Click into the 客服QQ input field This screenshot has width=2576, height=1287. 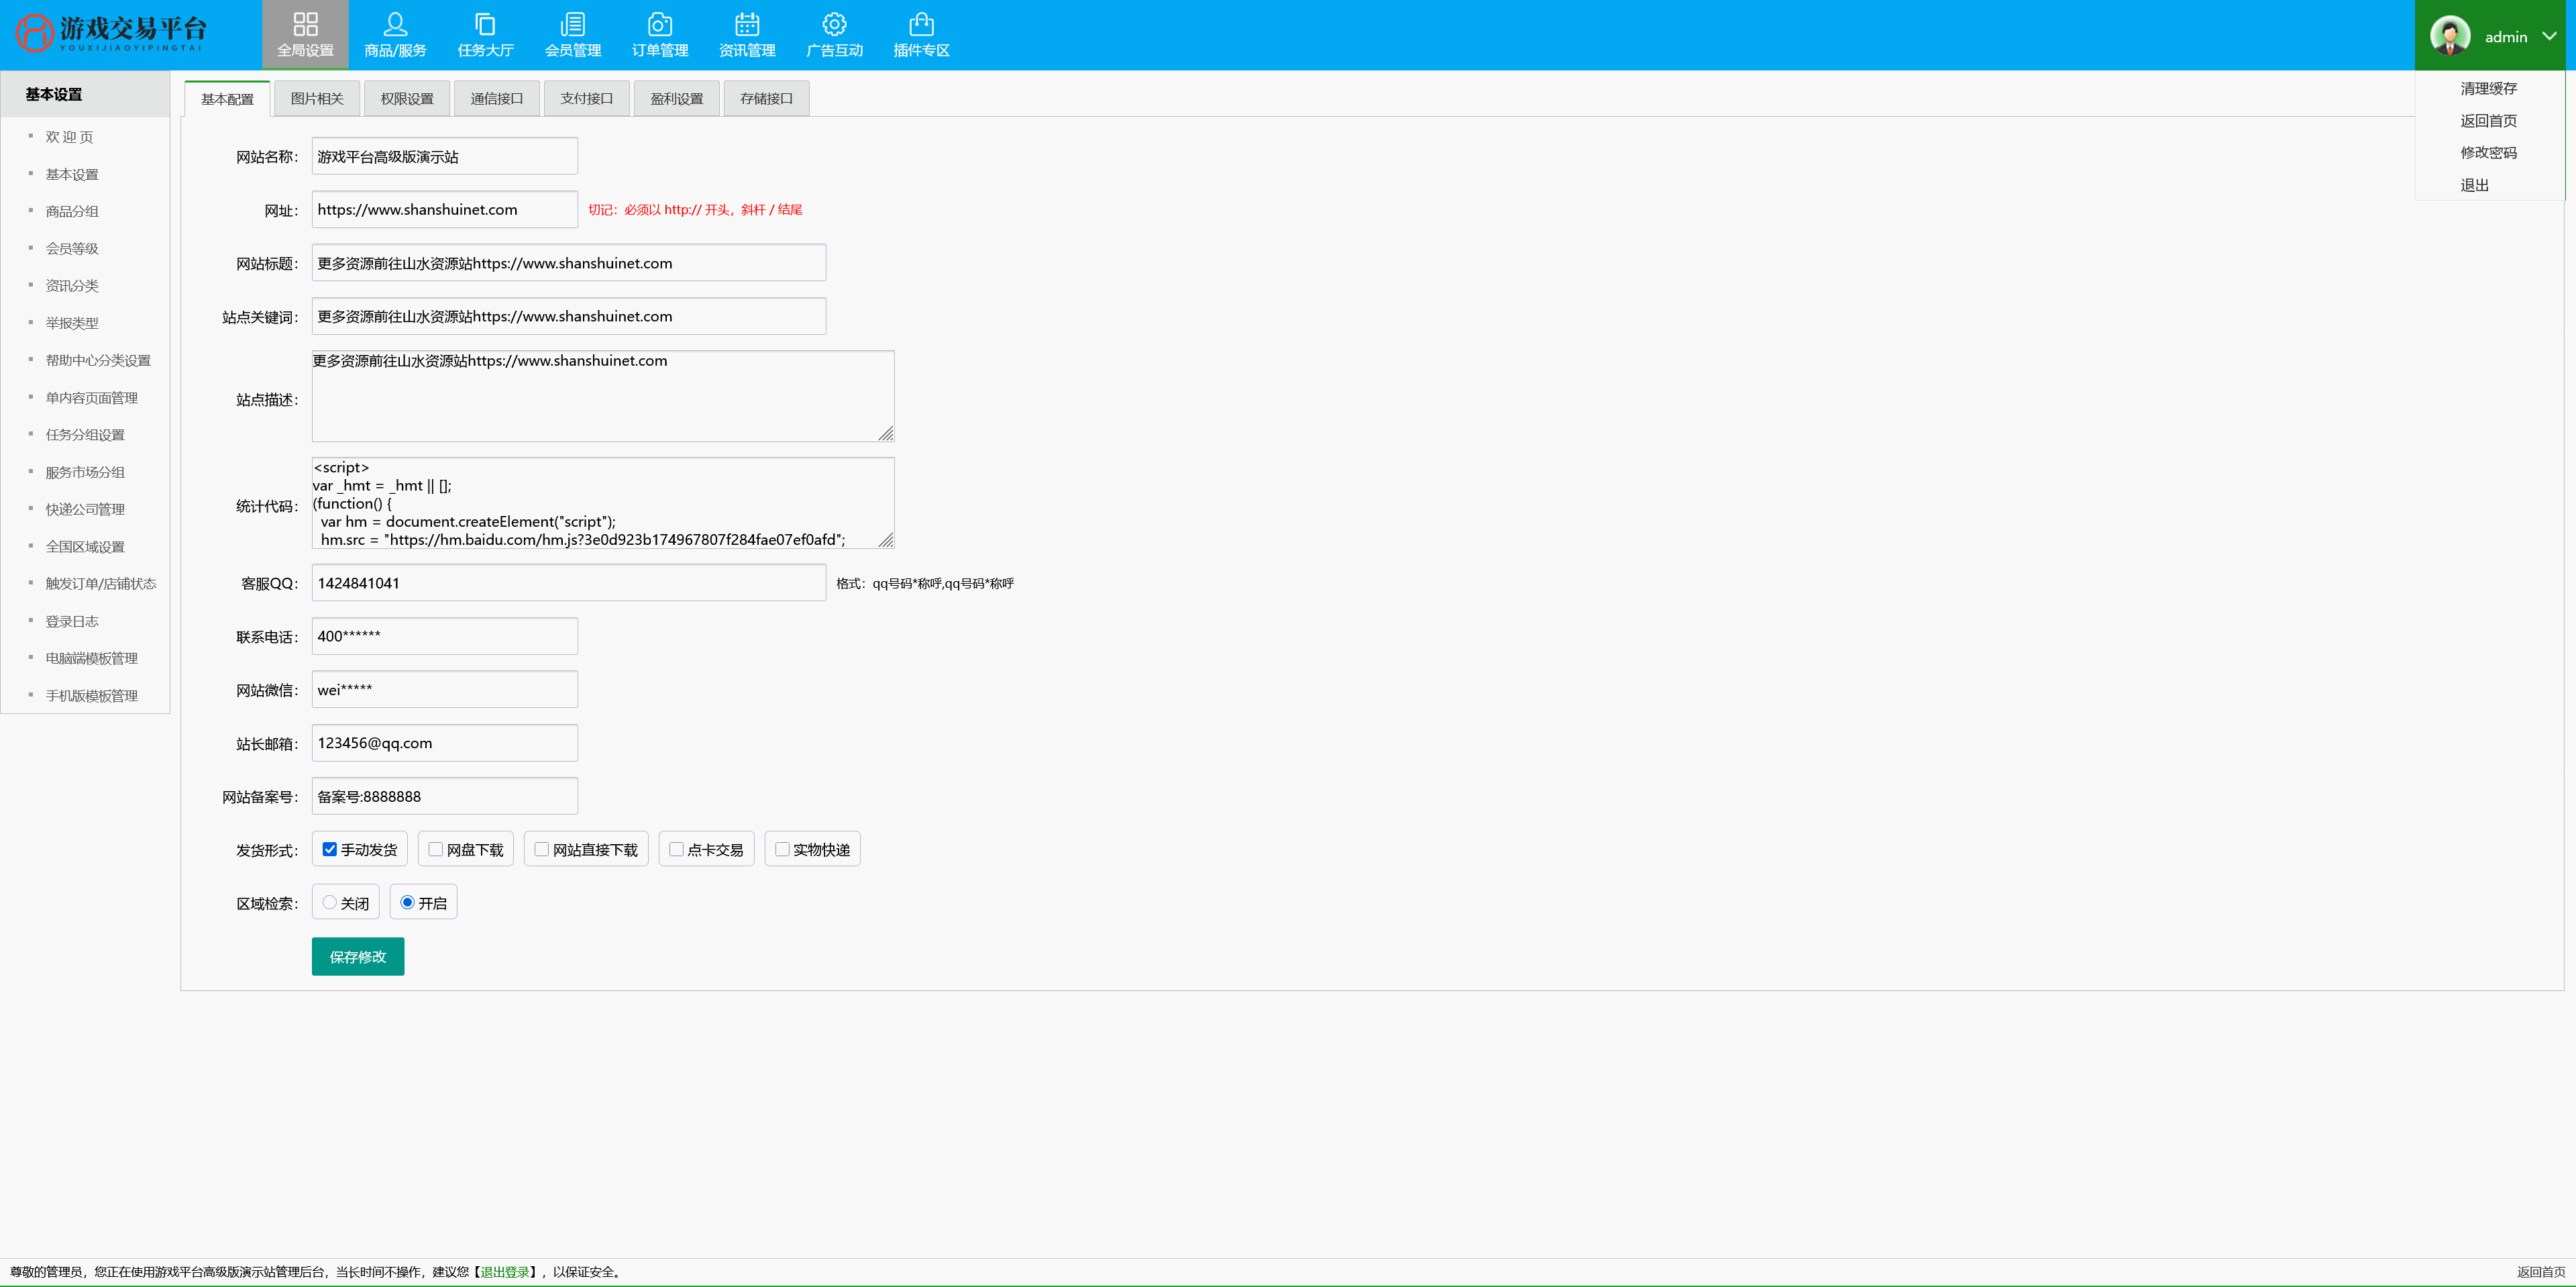click(x=568, y=583)
